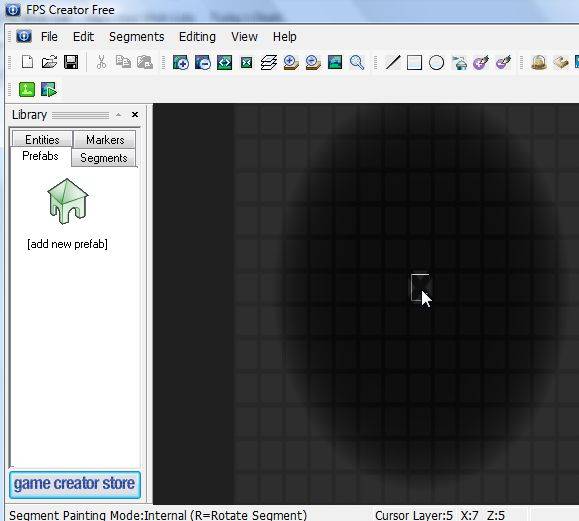
Task: Click the stacked layers icon
Action: (268, 62)
